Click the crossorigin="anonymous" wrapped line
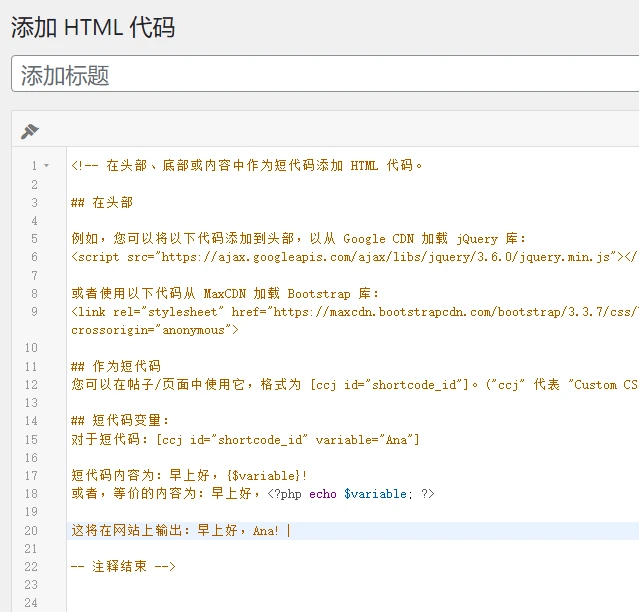The height and width of the screenshot is (612, 639). [155, 330]
